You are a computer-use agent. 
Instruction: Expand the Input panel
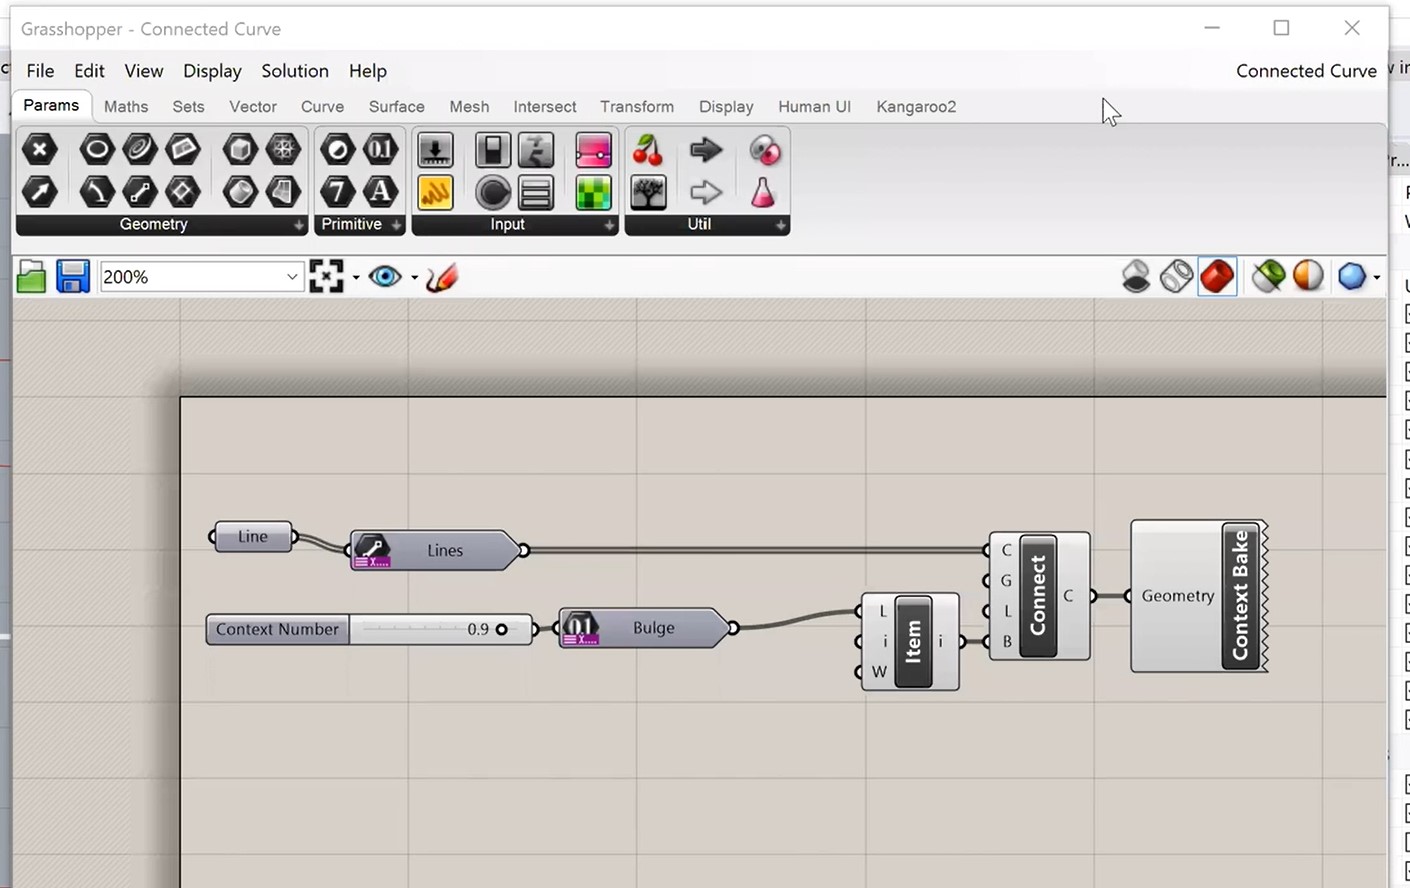[x=610, y=226]
